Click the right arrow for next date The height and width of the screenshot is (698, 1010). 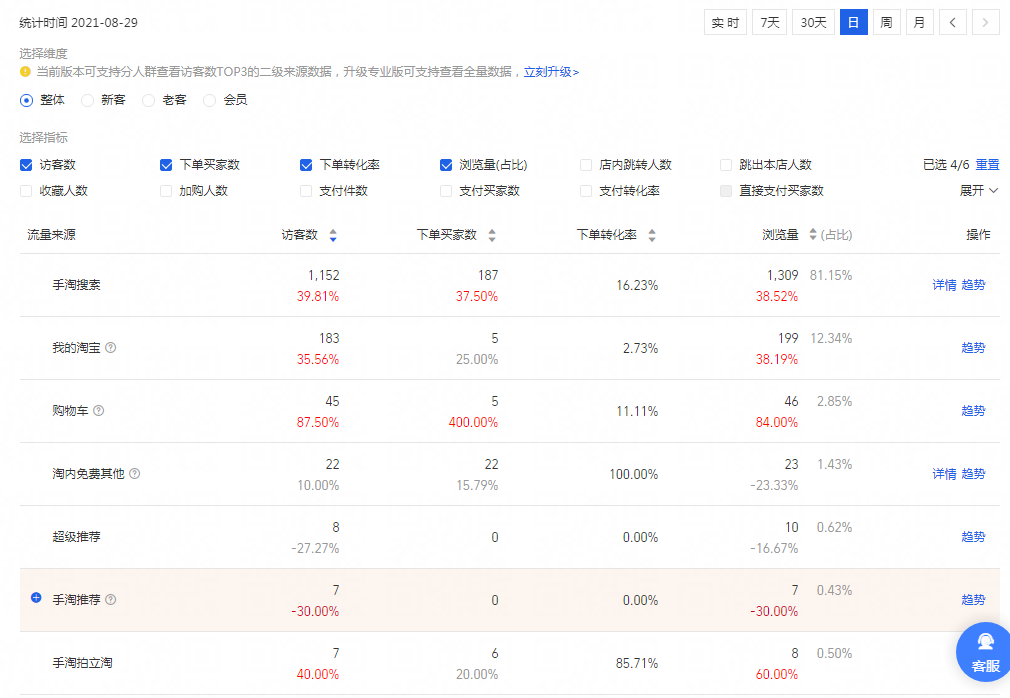tap(986, 21)
